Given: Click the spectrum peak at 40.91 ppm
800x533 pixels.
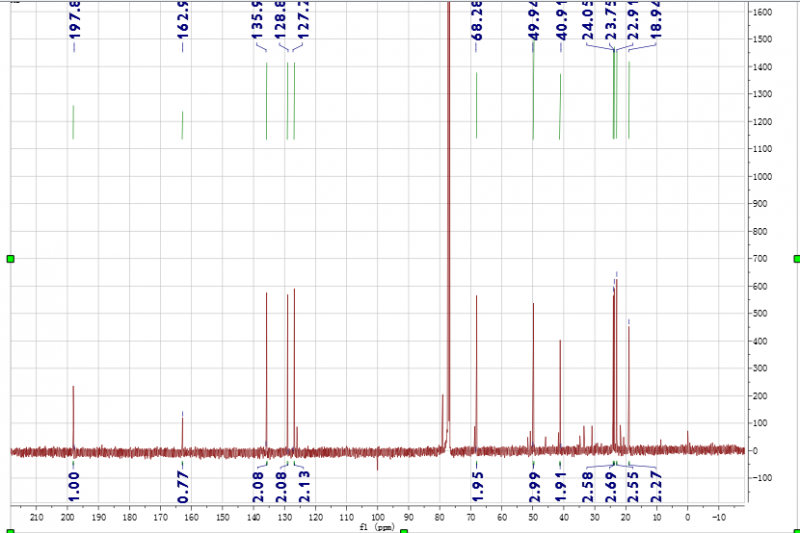Looking at the screenshot, I should 560,395.
